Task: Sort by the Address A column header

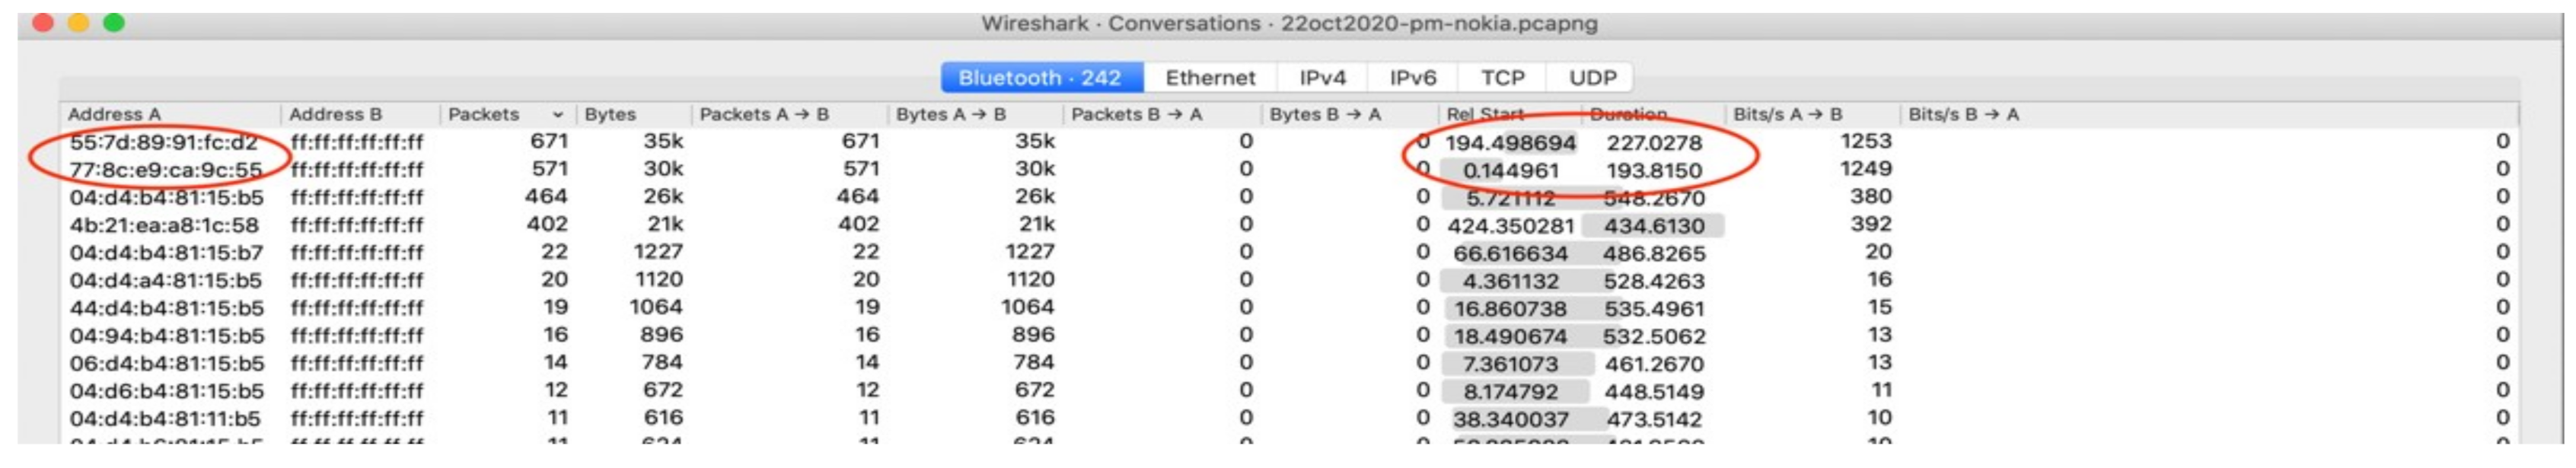Action: click(114, 115)
